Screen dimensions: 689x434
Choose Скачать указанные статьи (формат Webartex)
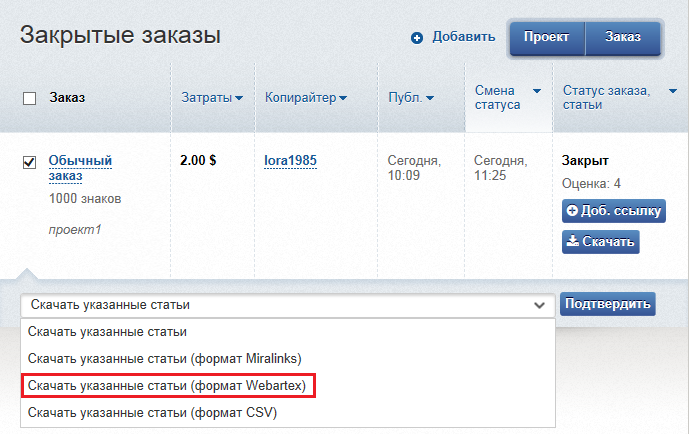coord(167,385)
